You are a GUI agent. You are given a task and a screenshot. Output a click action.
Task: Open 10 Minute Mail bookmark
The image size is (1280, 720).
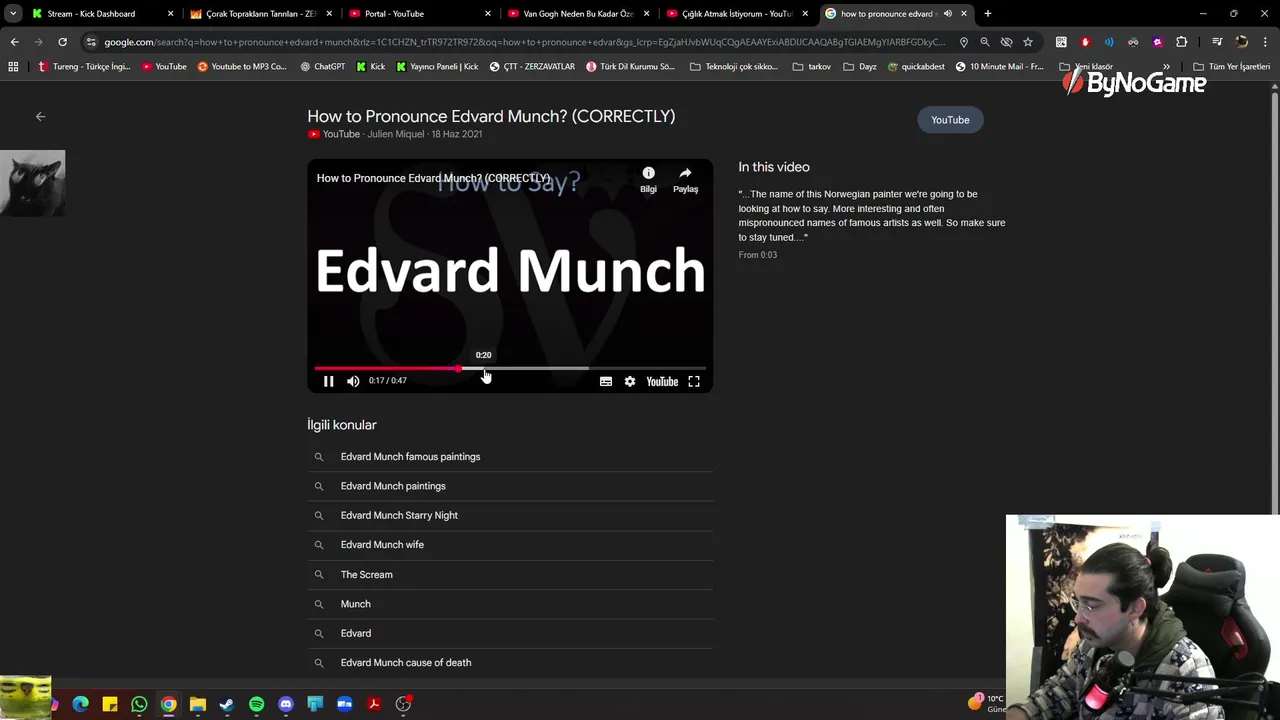[999, 67]
